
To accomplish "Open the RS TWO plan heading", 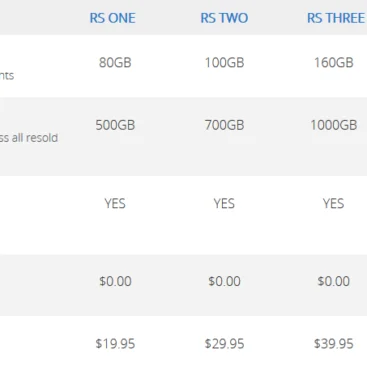I will coord(224,18).
